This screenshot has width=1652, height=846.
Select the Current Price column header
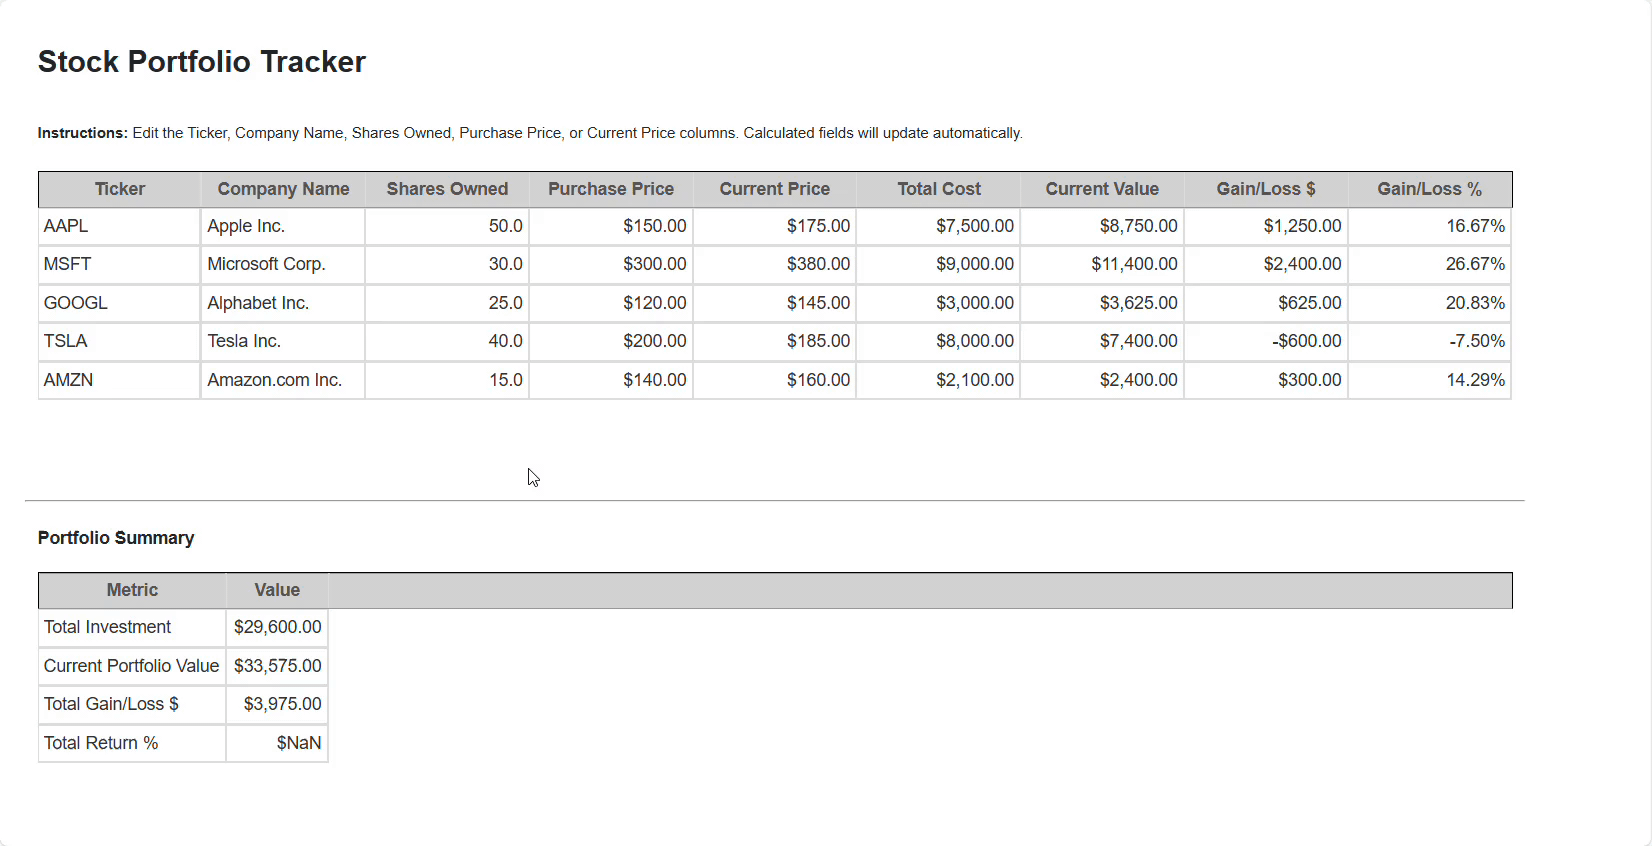coord(775,189)
